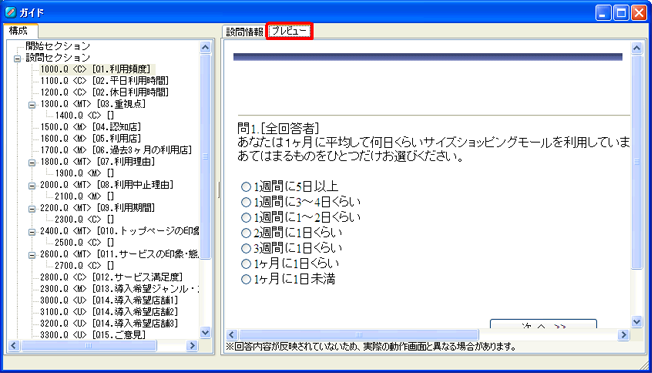
Task: Click tree panel vertical scrollbar thumb
Action: pyautogui.click(x=205, y=156)
